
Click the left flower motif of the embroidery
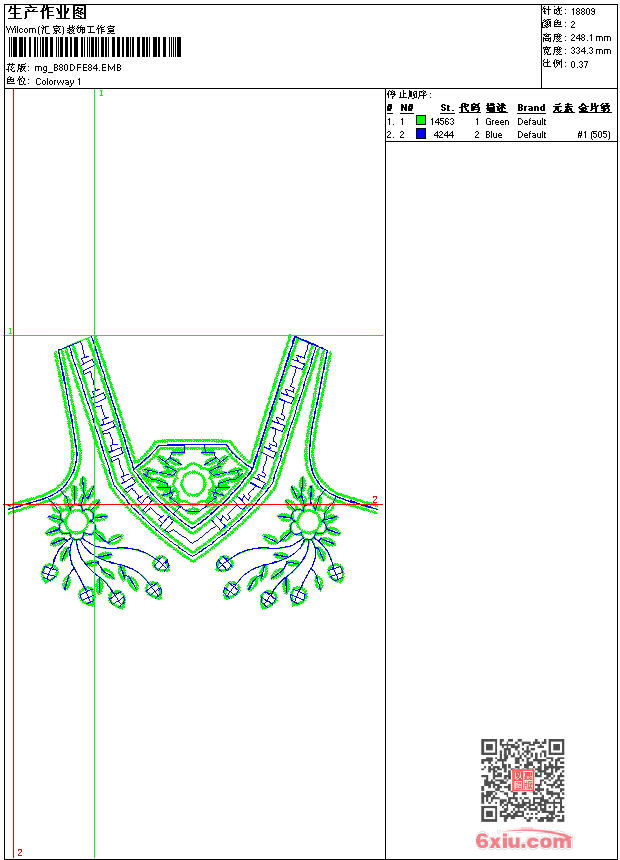pos(77,520)
